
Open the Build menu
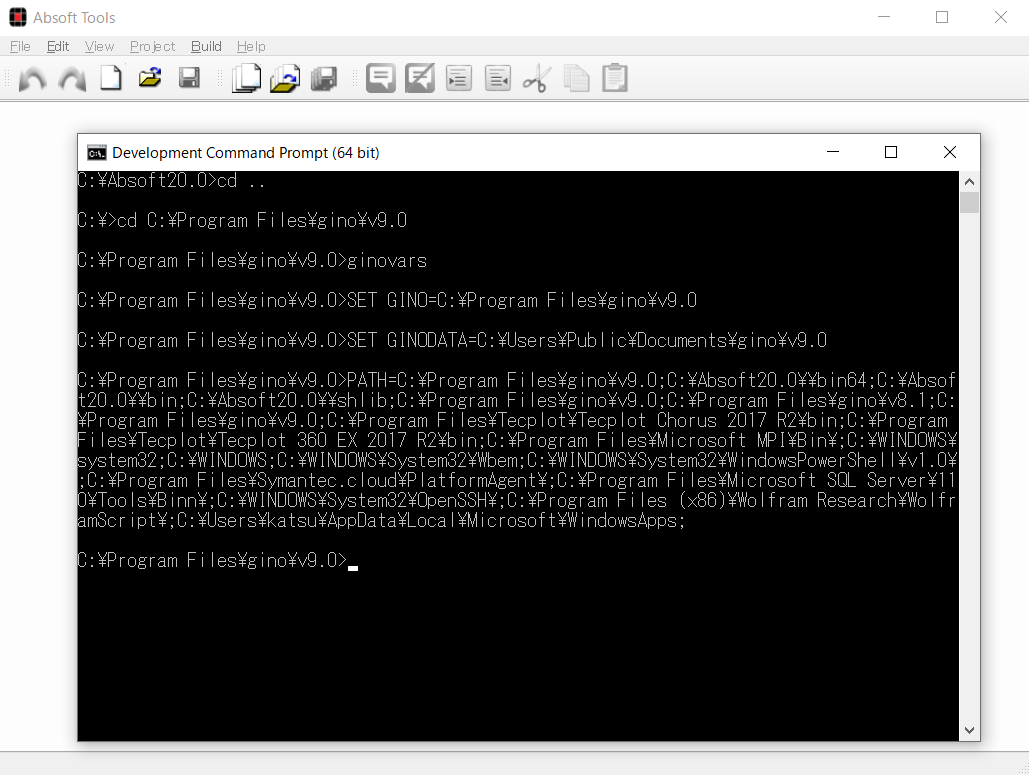pyautogui.click(x=206, y=47)
